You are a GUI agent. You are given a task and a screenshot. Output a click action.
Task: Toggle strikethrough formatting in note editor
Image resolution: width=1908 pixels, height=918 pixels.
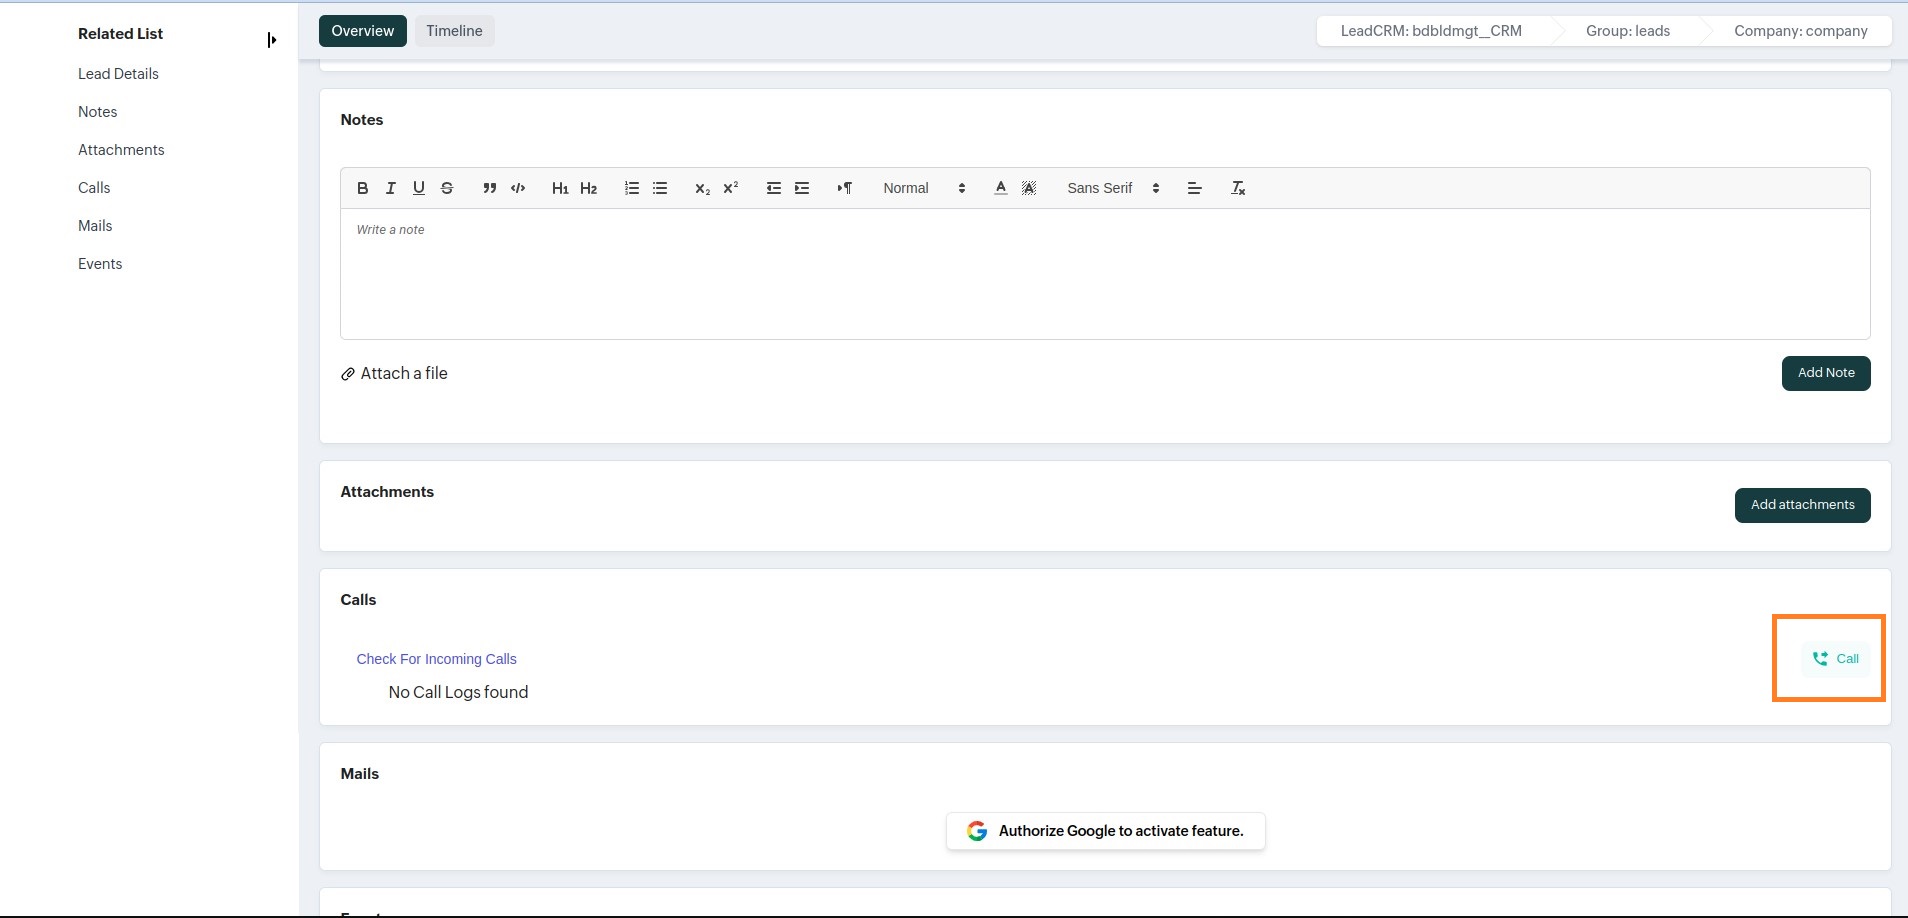tap(447, 188)
